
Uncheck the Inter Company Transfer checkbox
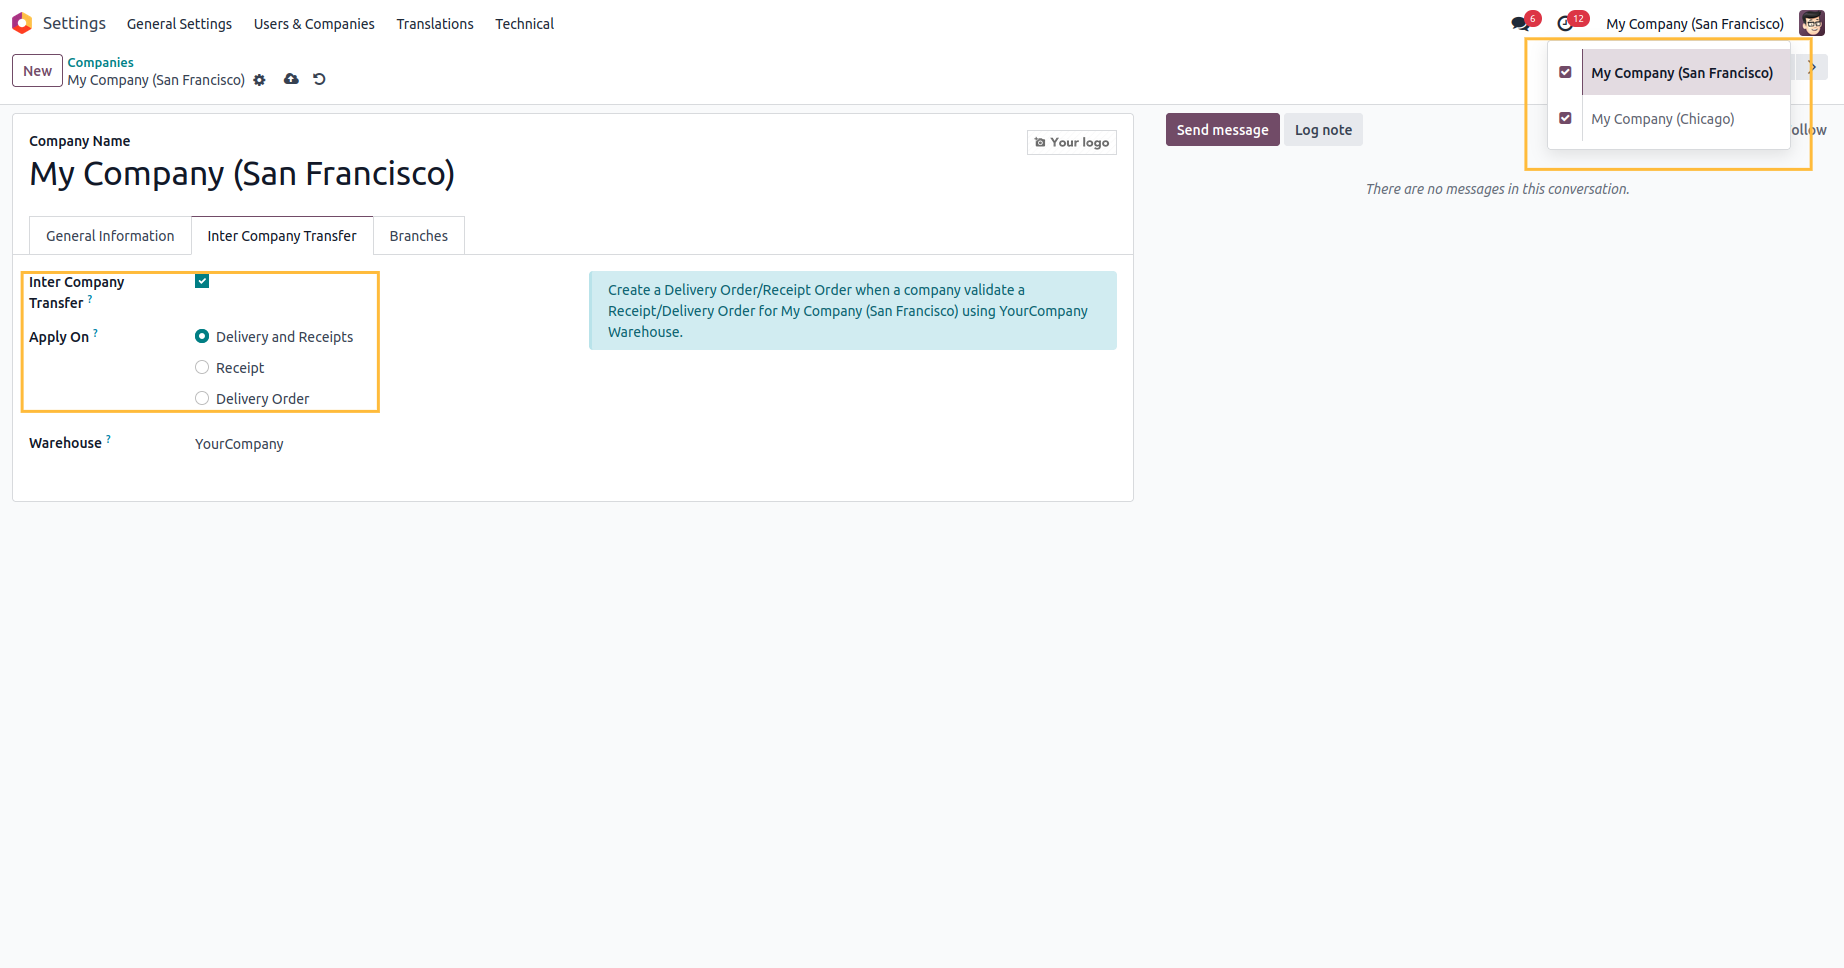[x=202, y=281]
